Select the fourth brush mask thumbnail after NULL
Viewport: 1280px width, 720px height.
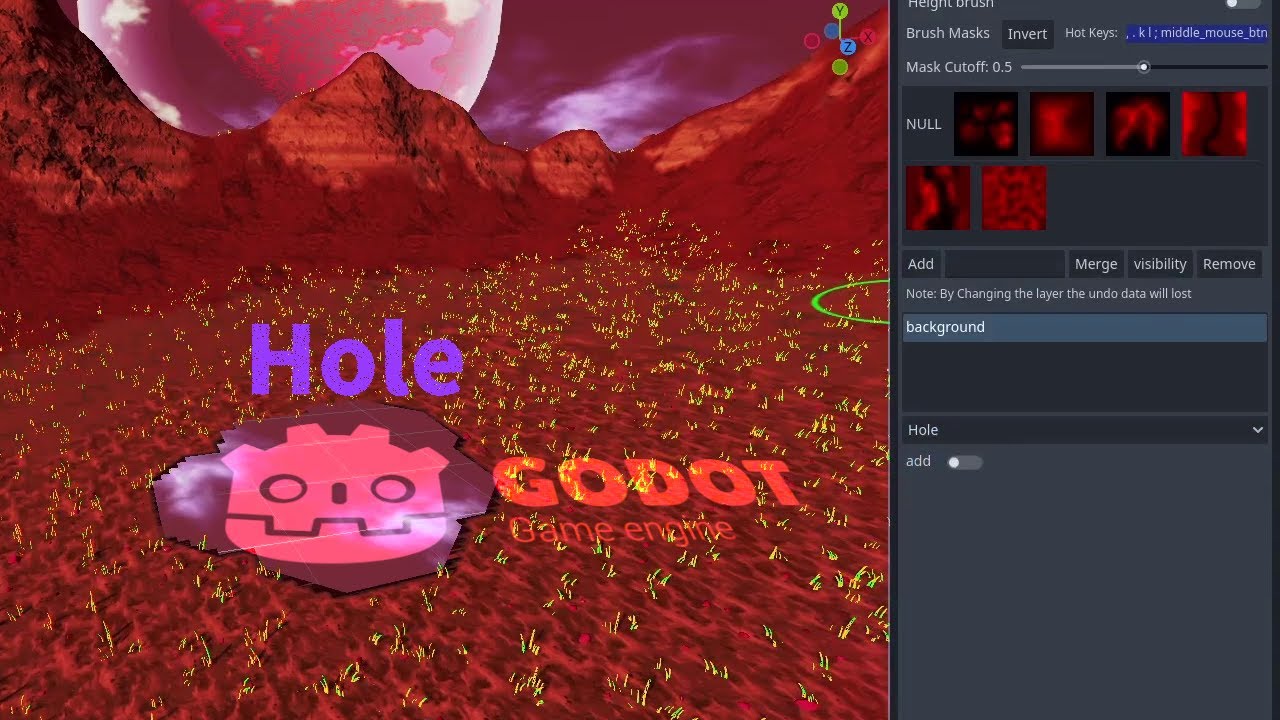(1214, 124)
